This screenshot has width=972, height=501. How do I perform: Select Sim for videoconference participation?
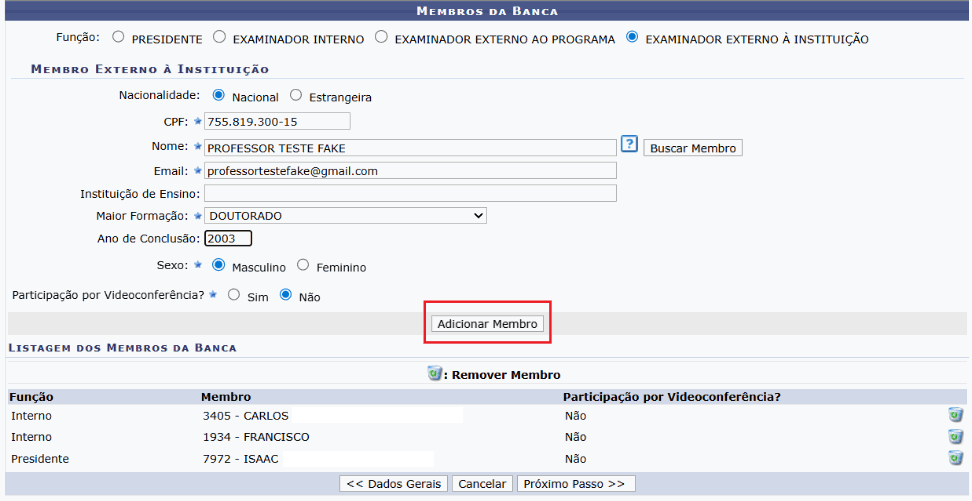click(234, 296)
